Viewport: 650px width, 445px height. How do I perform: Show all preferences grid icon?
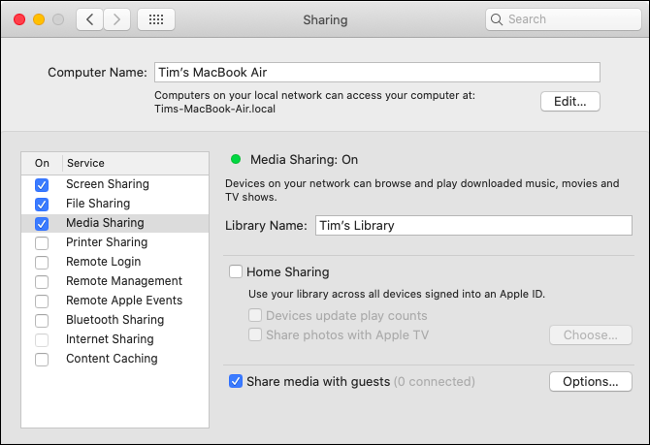click(156, 19)
